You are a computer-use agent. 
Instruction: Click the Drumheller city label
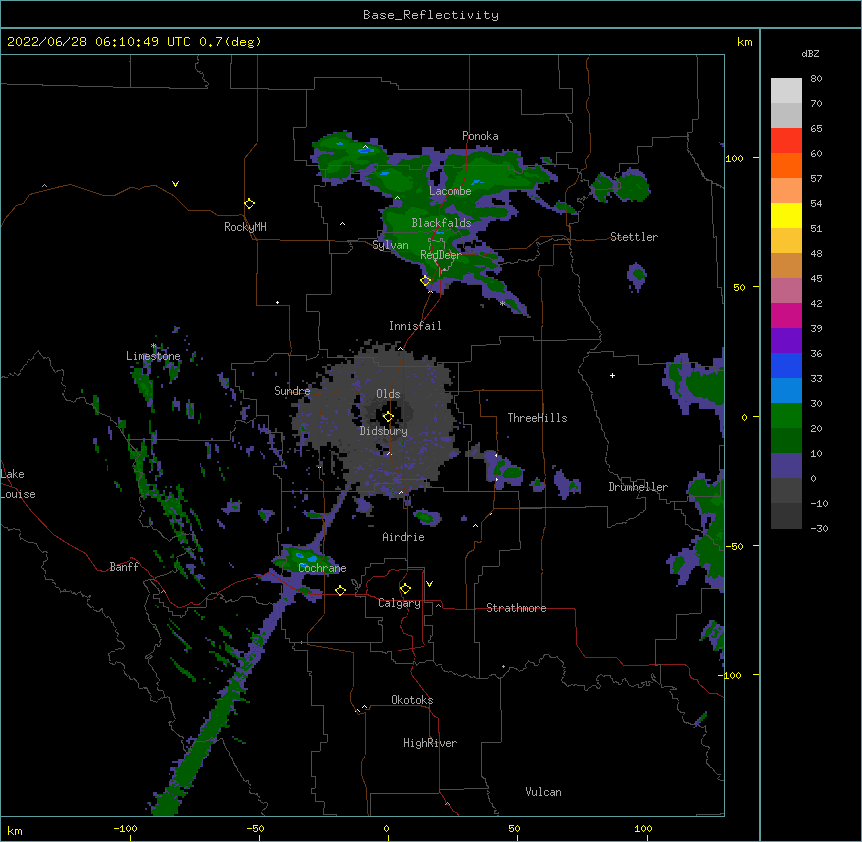pos(638,487)
